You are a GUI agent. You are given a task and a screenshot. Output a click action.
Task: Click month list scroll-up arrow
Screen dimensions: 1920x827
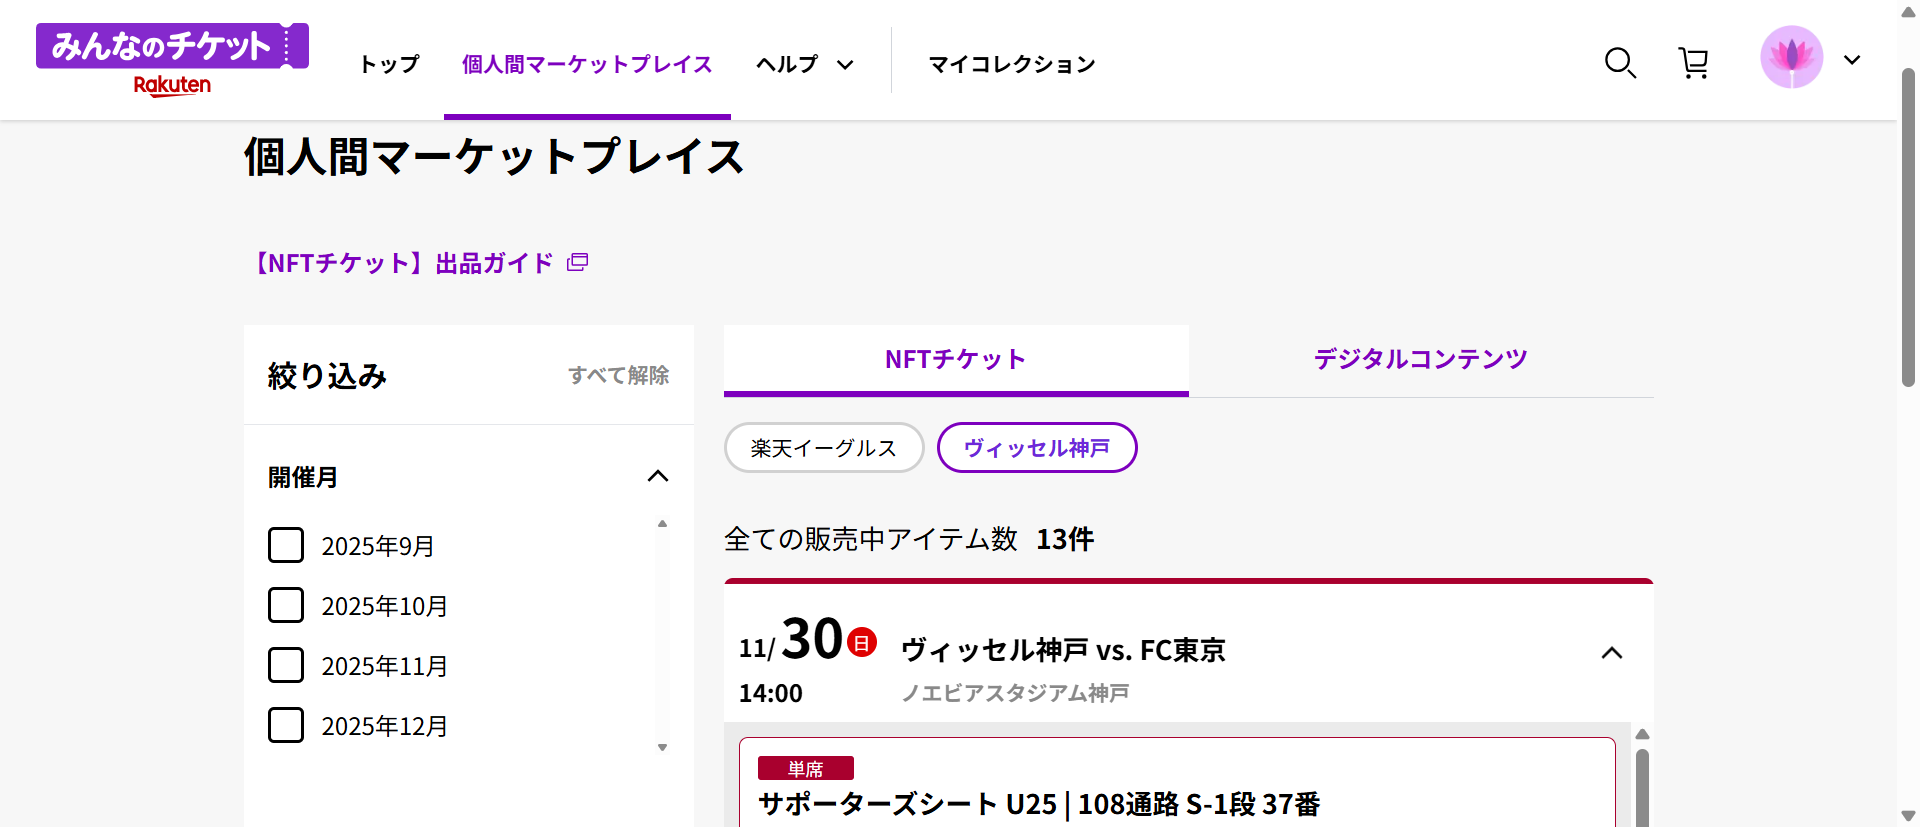point(662,524)
